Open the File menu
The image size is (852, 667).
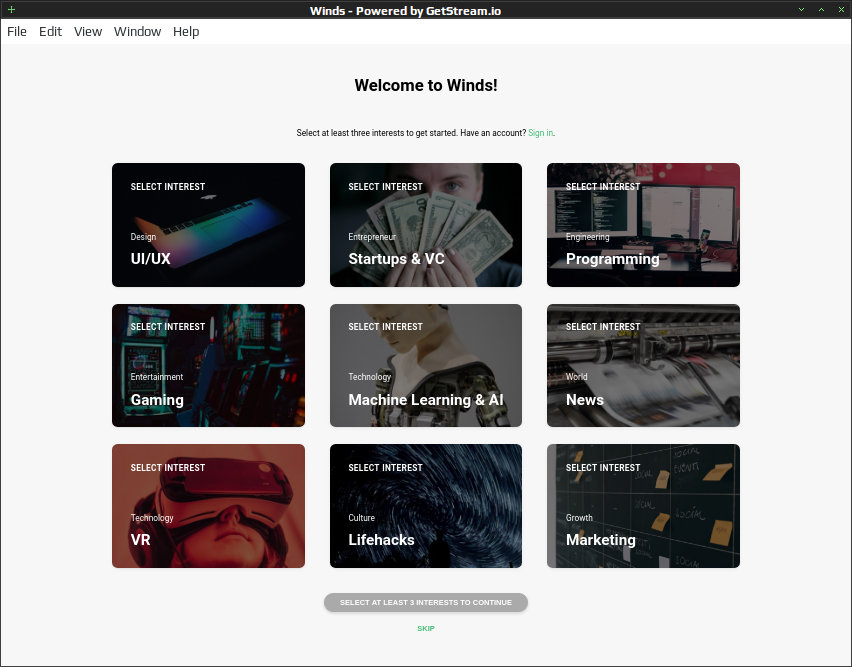click(x=17, y=32)
